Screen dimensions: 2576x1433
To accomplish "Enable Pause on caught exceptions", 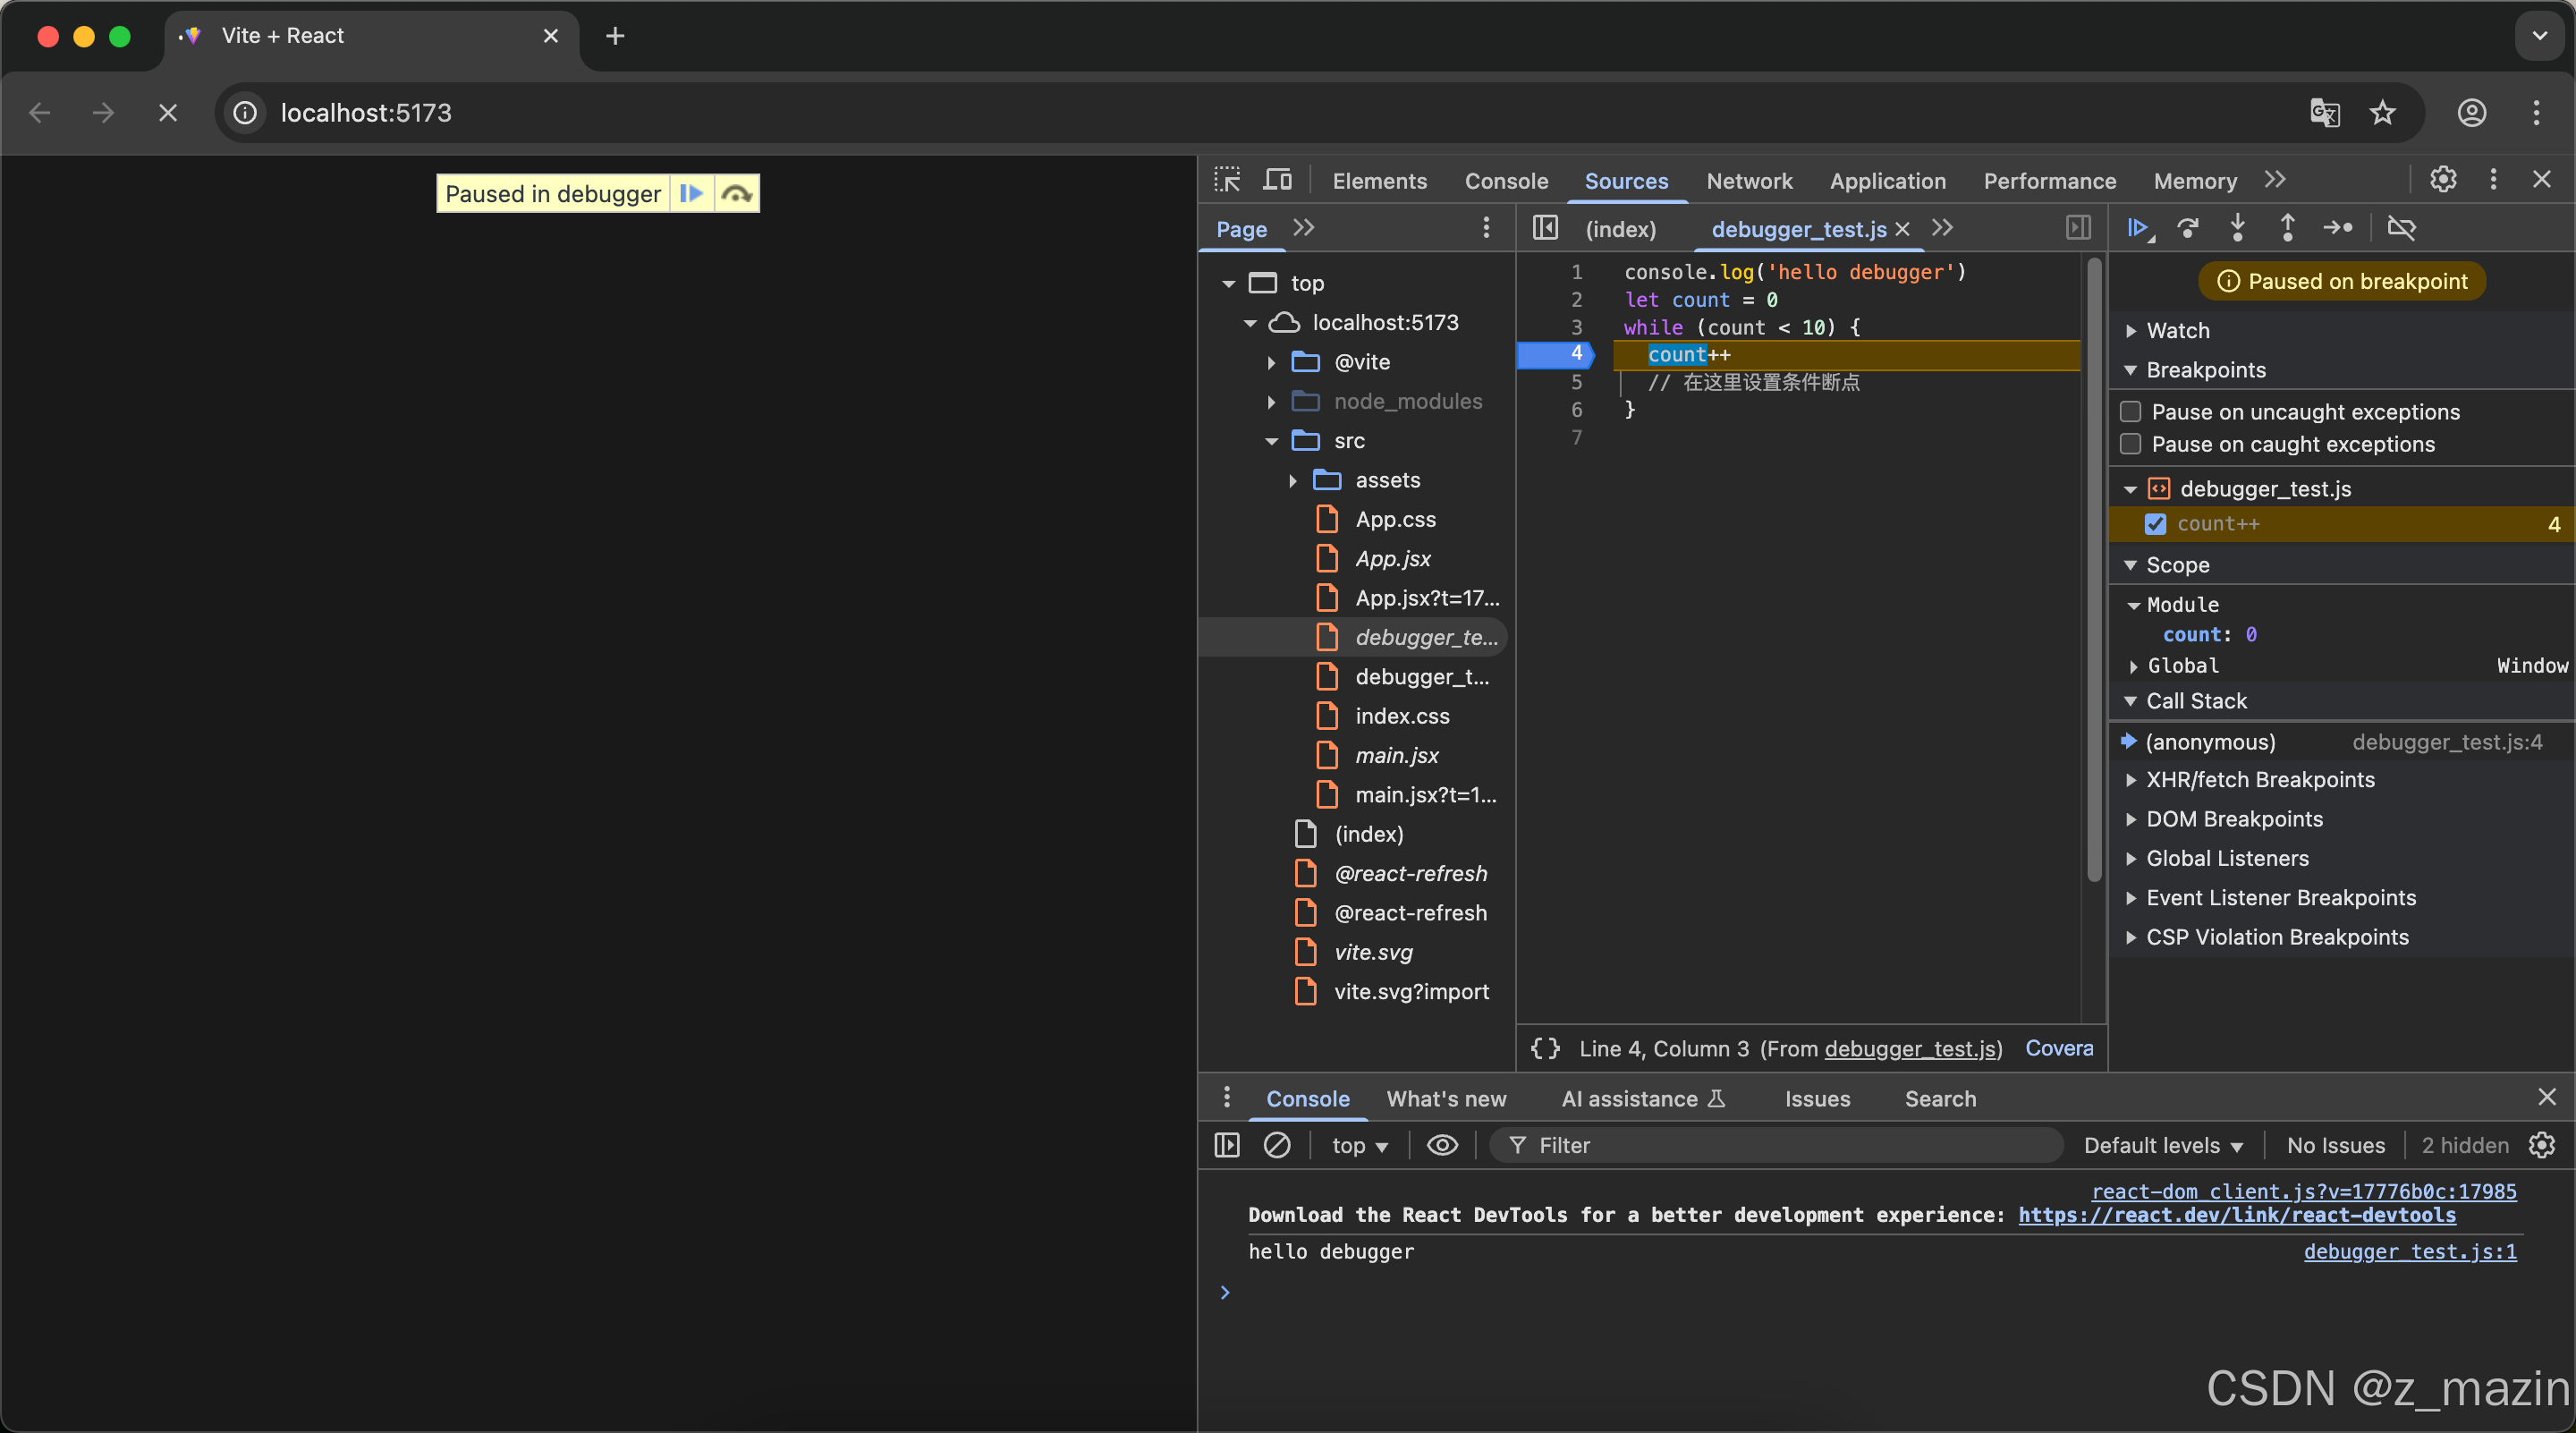I will point(2131,444).
